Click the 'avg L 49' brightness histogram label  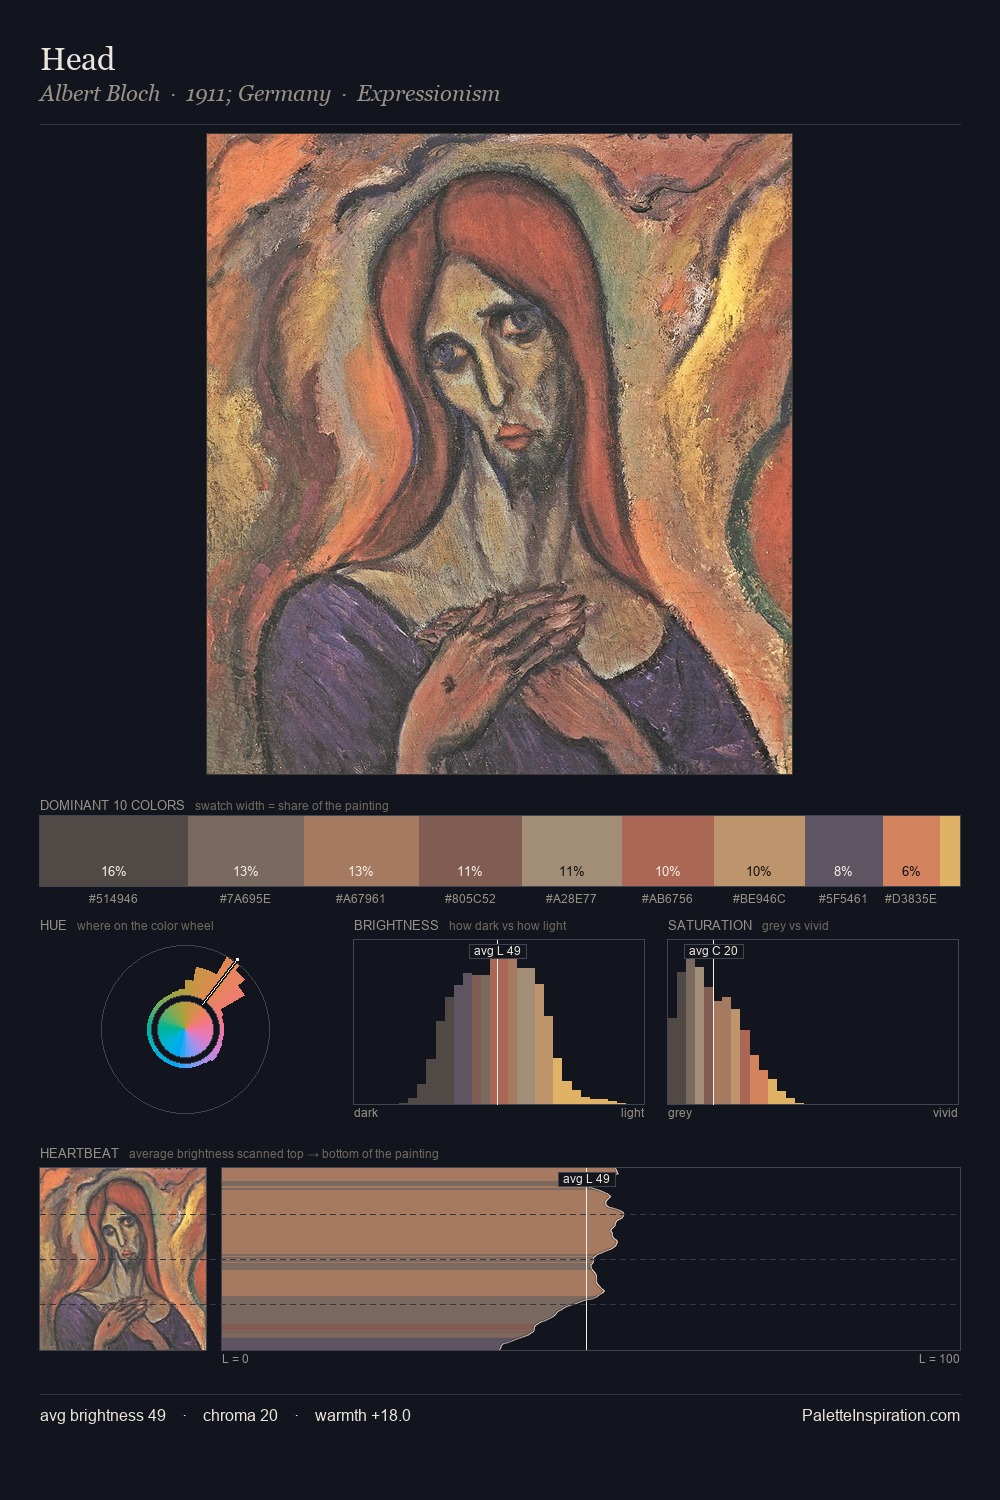coord(497,951)
